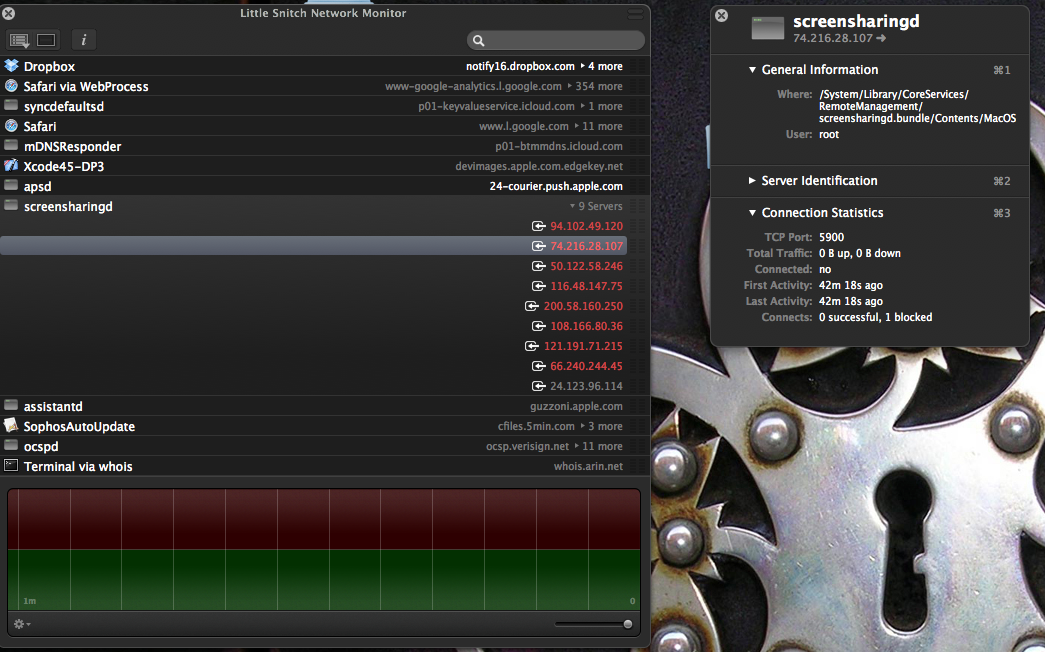Select the p01-btmmdns.icloud.com entry
The height and width of the screenshot is (652, 1045).
[559, 146]
